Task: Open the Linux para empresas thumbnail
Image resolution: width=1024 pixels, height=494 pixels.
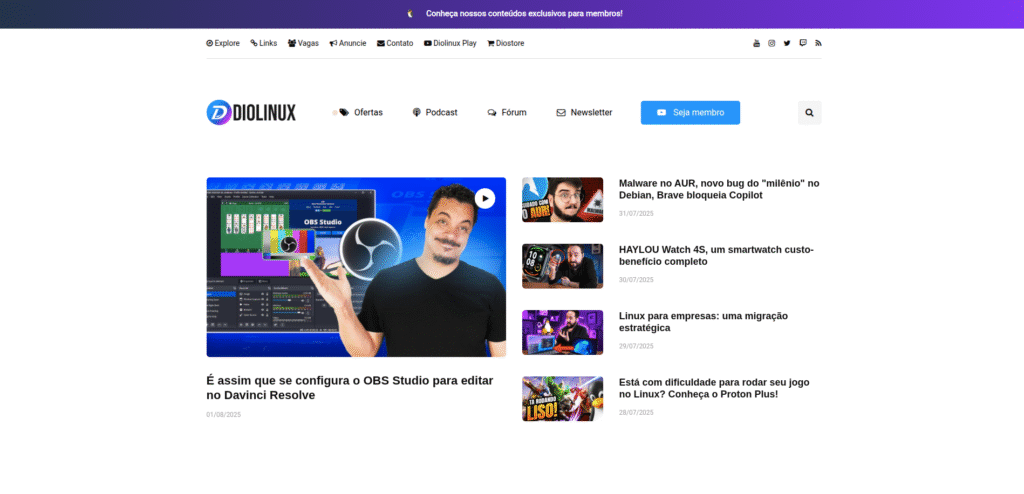Action: (562, 332)
